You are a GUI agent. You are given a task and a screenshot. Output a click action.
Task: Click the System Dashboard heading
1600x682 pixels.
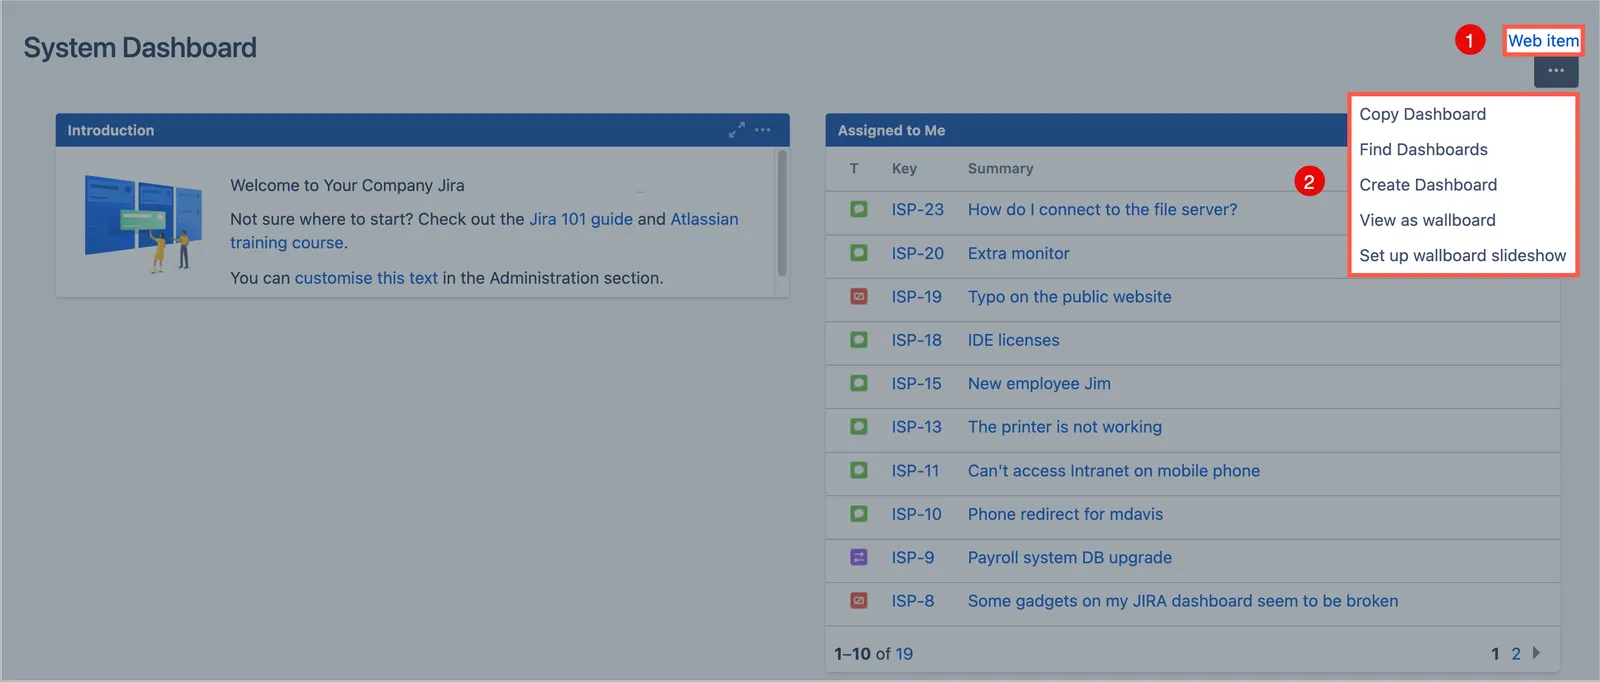[x=140, y=48]
